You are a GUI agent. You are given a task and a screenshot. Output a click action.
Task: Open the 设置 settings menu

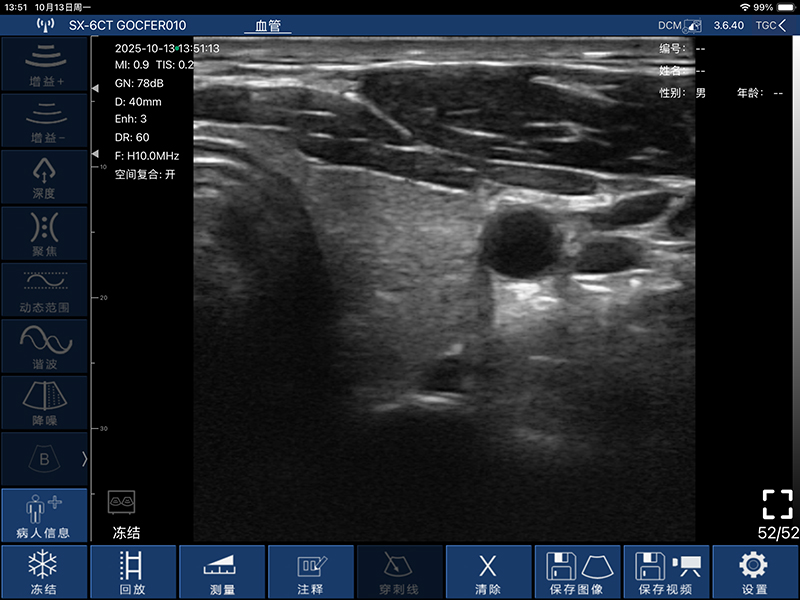click(x=753, y=572)
